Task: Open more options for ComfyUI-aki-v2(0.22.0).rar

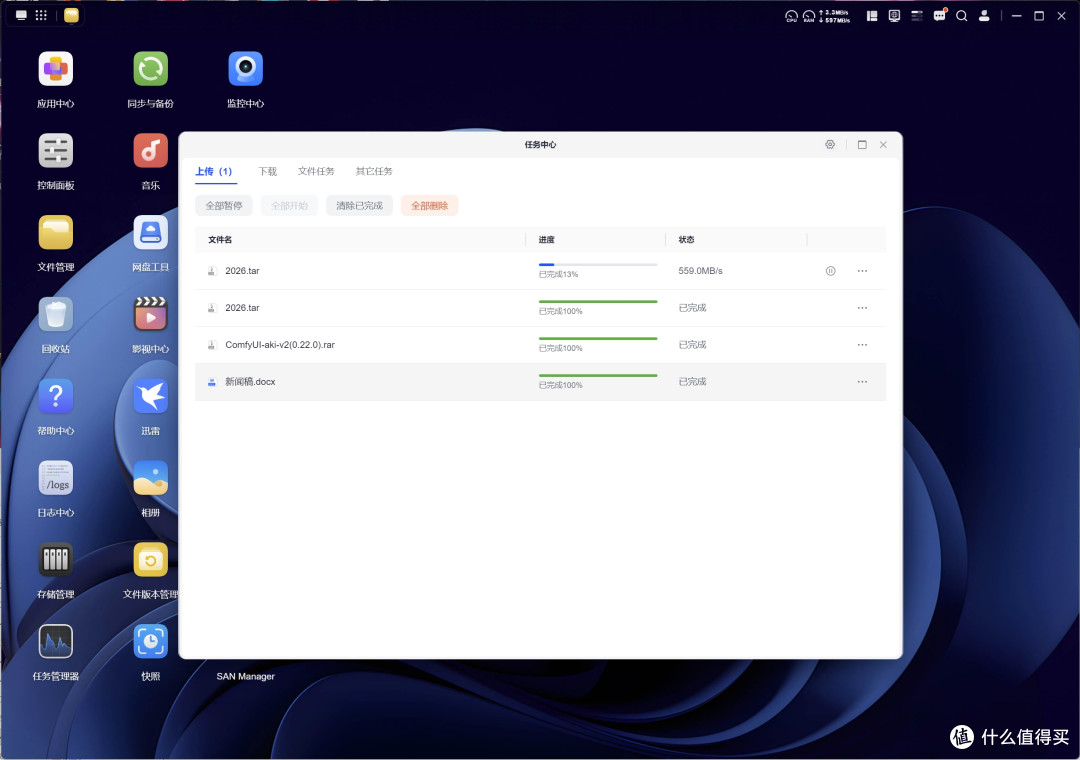Action: click(x=862, y=345)
